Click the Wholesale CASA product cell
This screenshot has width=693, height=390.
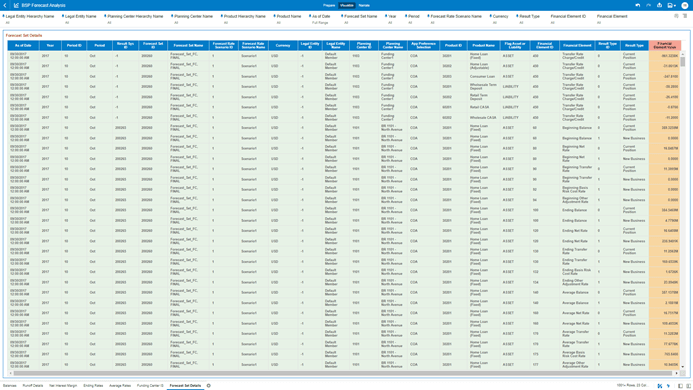[x=483, y=118]
